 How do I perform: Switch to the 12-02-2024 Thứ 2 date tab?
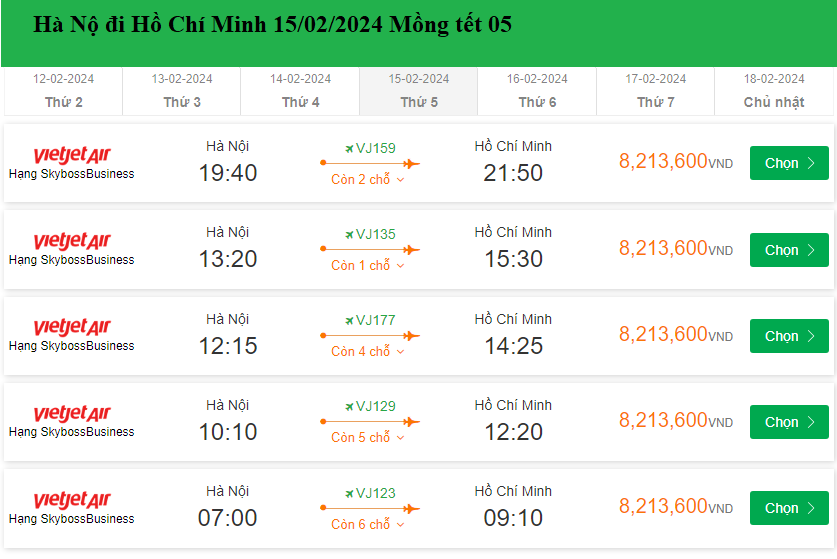64,91
